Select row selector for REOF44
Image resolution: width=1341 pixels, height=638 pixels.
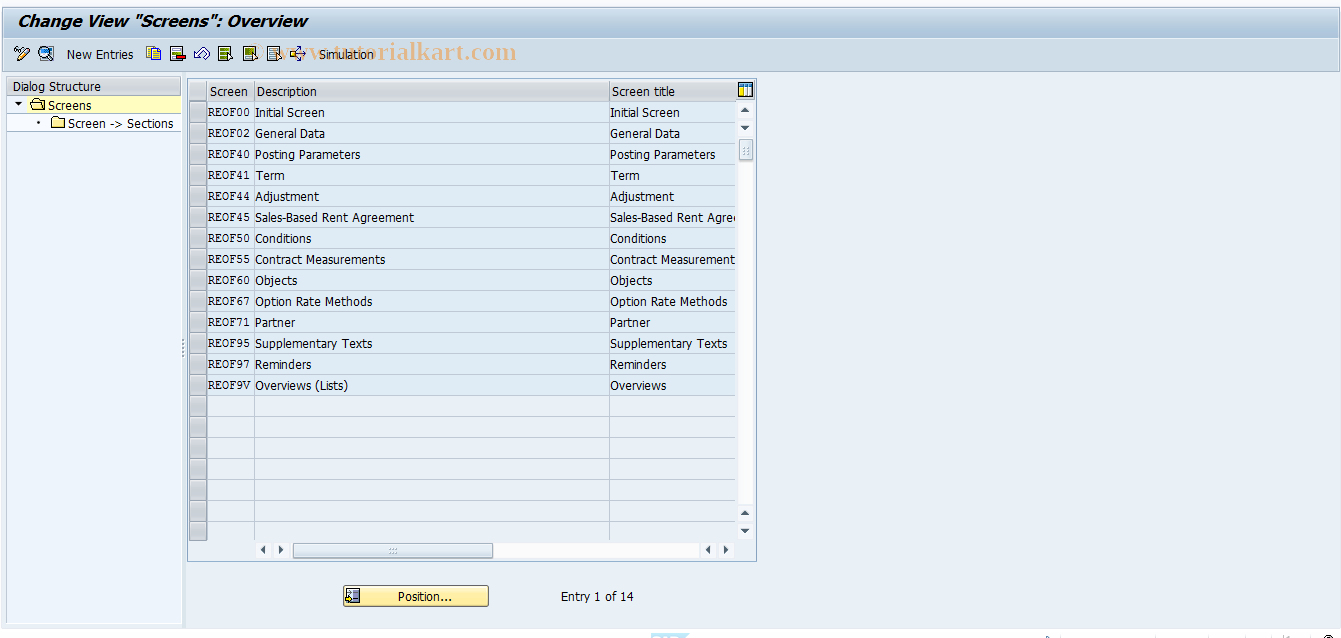(198, 196)
